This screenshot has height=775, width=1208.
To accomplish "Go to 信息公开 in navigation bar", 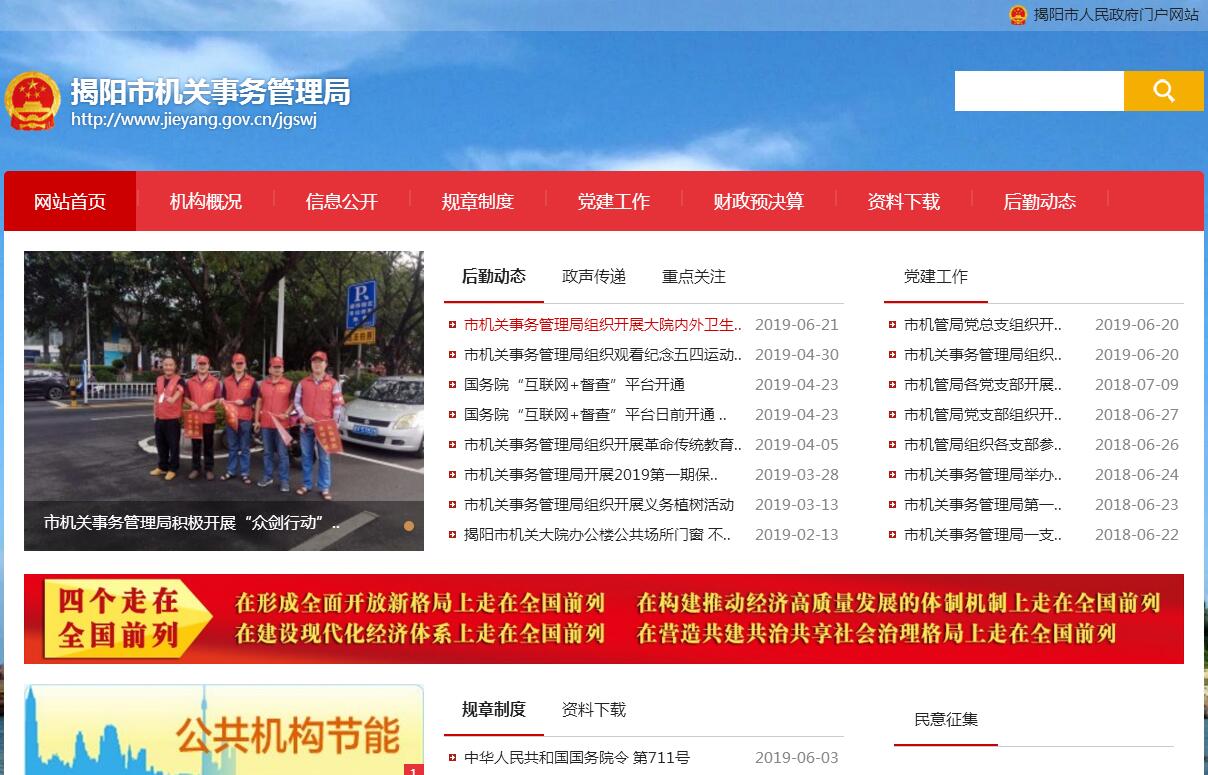I will tap(341, 202).
